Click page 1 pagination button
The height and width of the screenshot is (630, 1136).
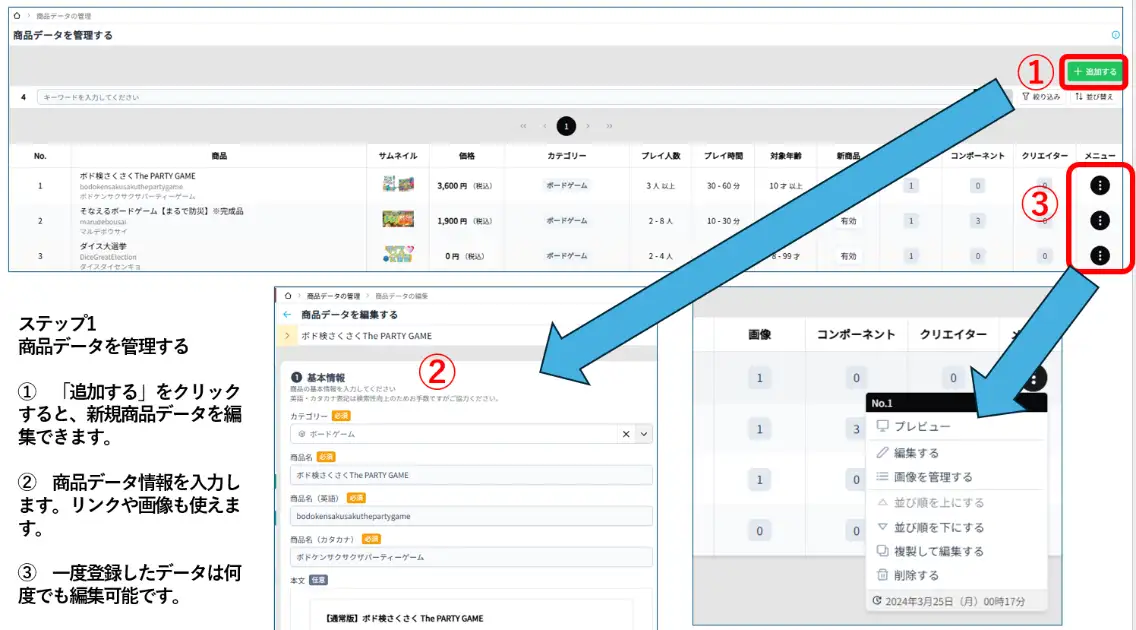566,126
